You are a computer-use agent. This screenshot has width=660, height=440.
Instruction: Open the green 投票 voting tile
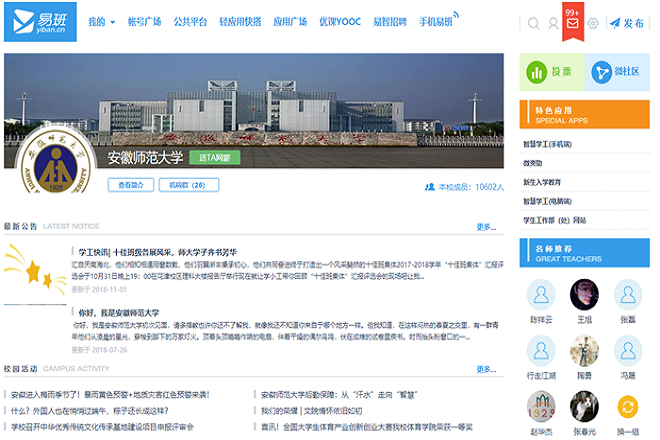coord(549,72)
